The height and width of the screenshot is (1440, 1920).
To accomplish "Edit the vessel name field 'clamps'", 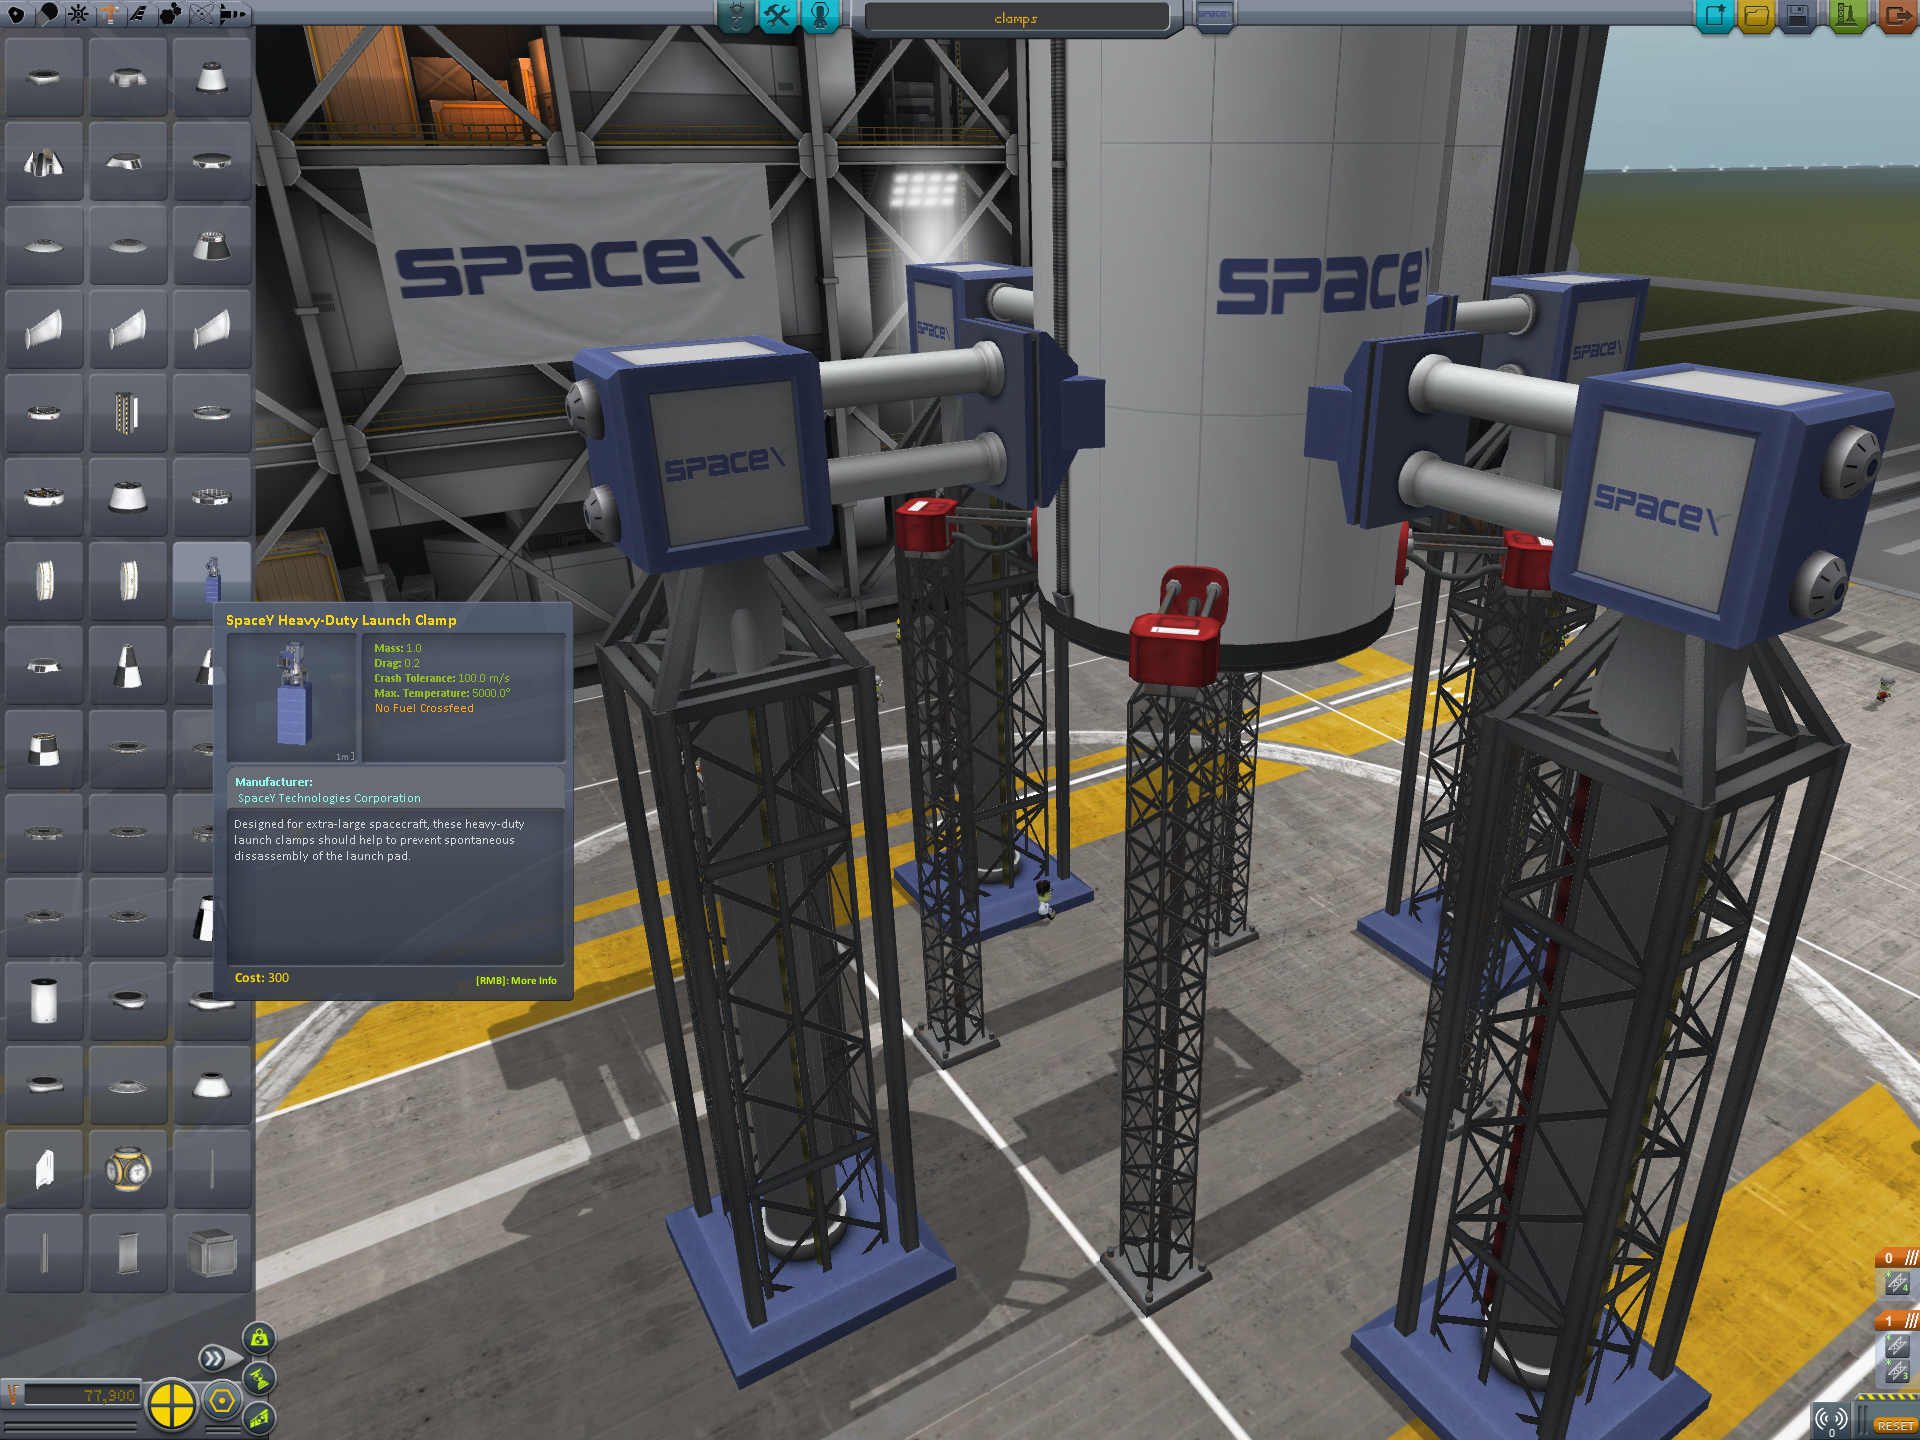I will (1016, 18).
